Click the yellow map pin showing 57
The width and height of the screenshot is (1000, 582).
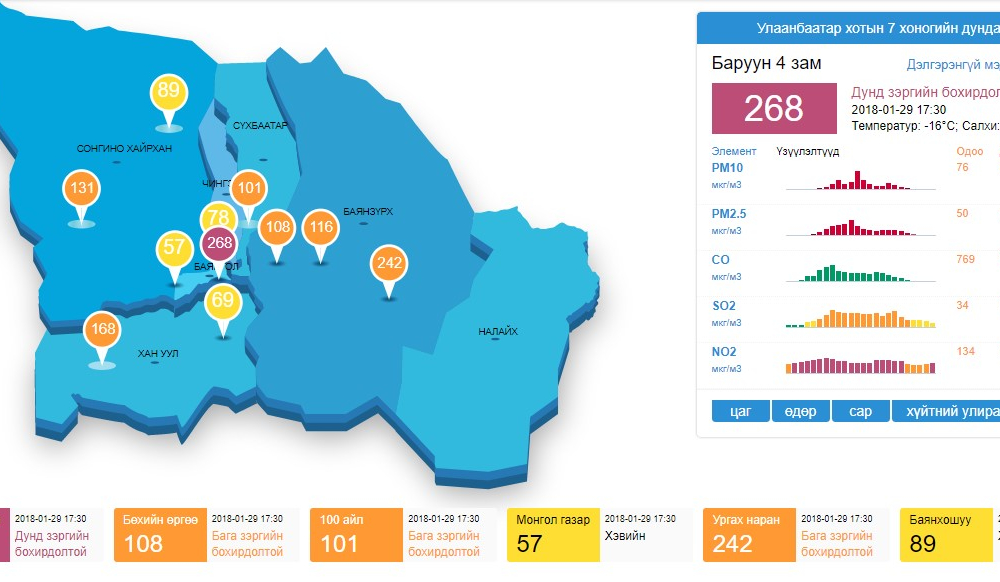[175, 249]
